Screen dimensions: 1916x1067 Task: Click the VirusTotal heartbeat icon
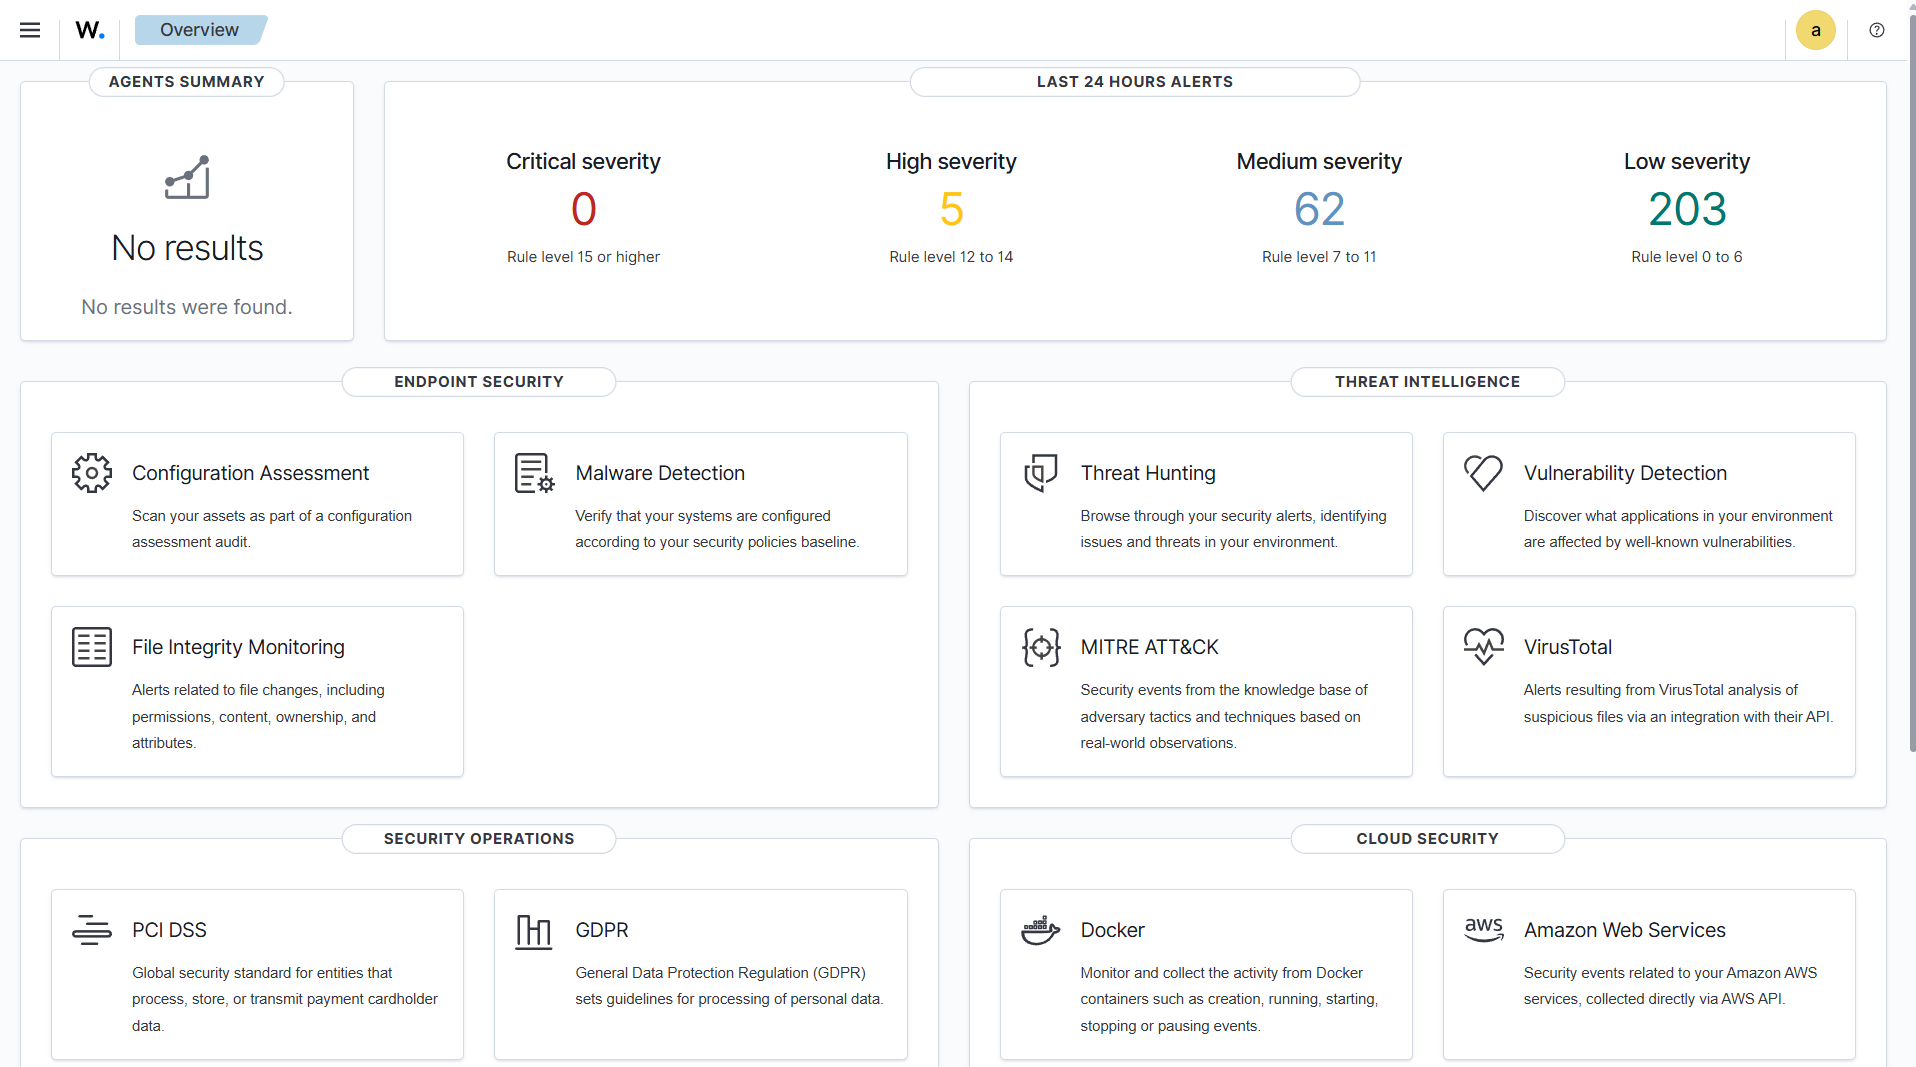tap(1483, 646)
